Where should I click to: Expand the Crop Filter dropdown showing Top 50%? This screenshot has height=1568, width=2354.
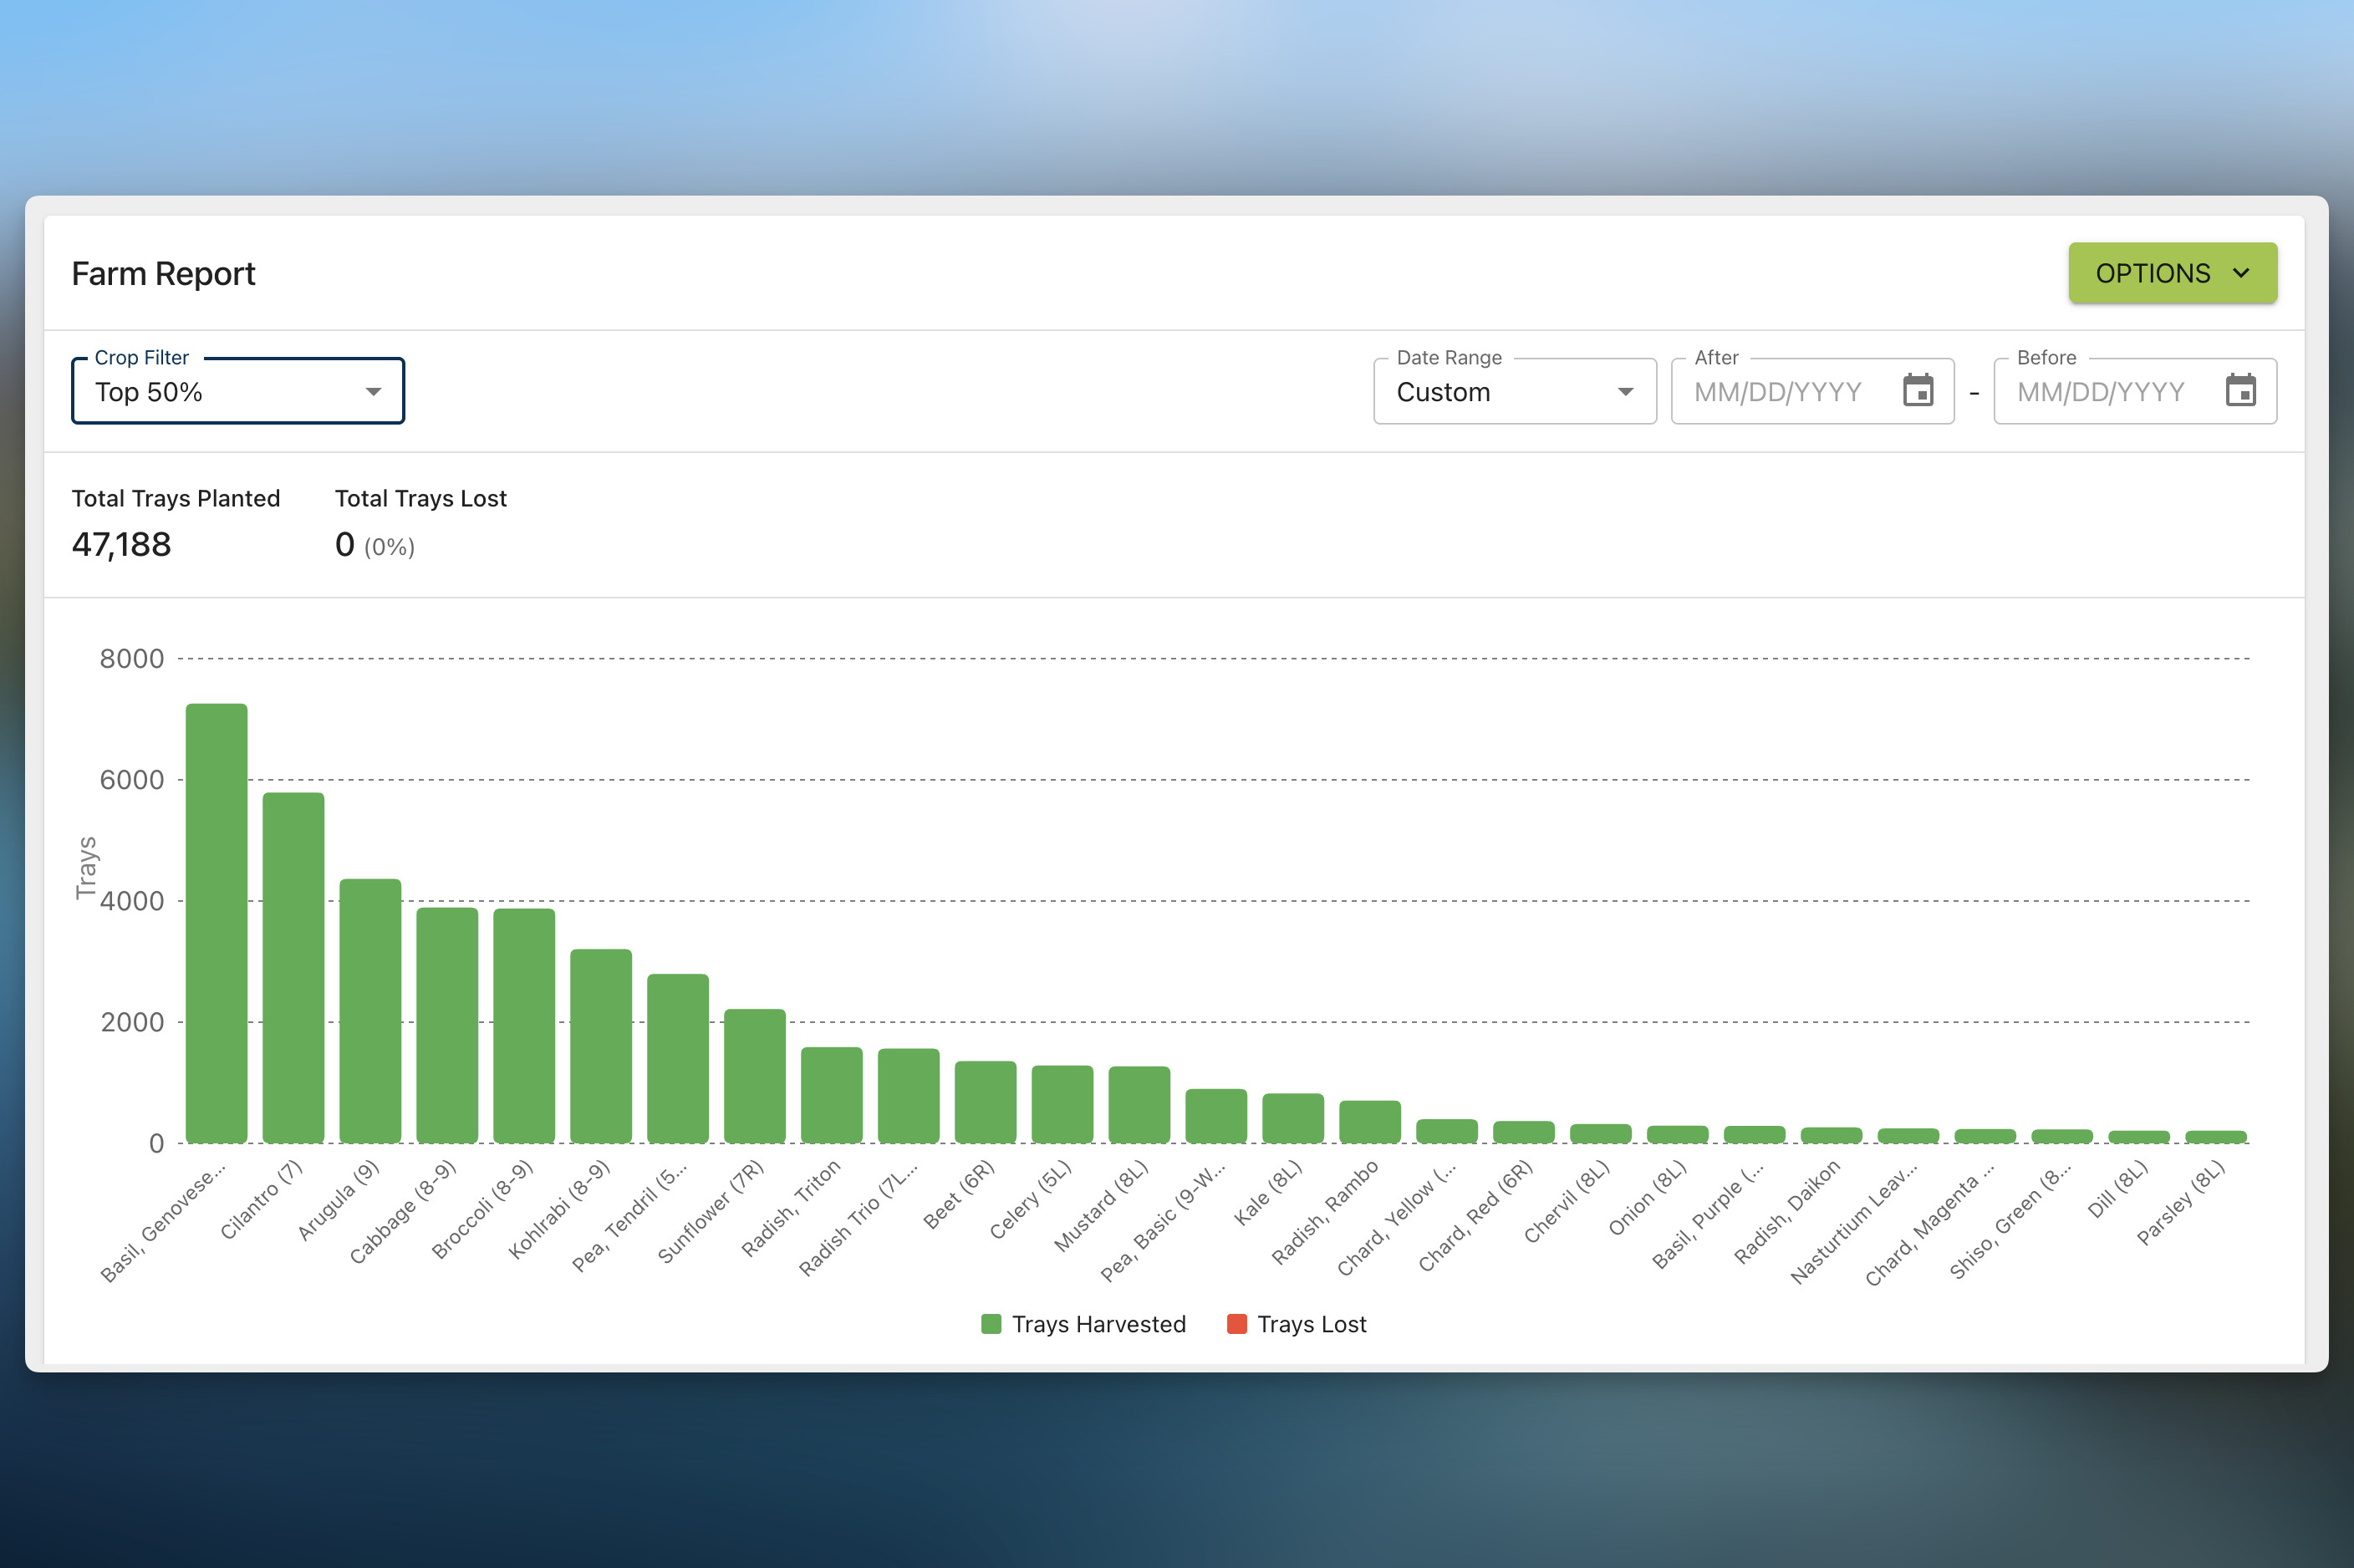tap(238, 391)
